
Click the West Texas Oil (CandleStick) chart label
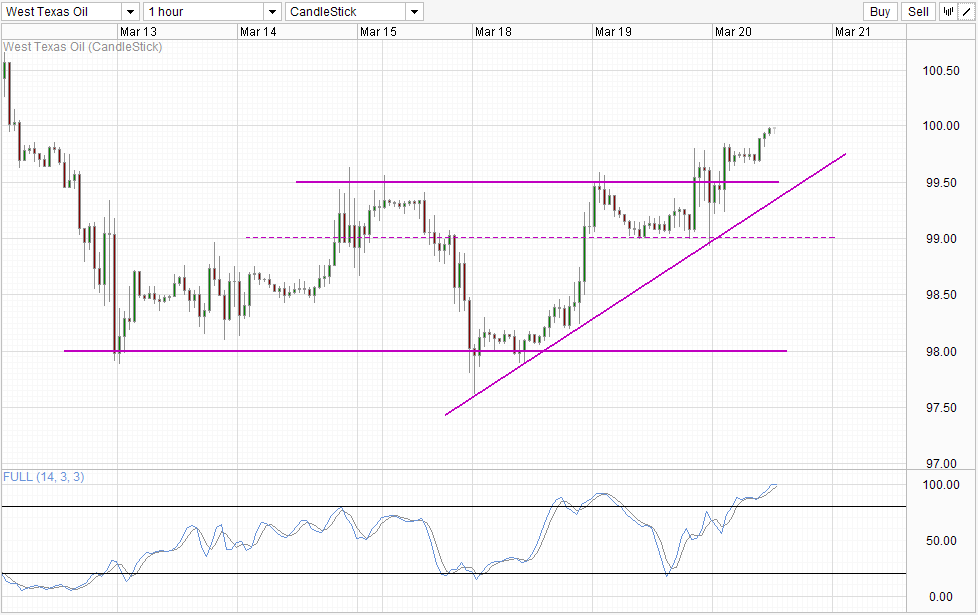(82, 47)
